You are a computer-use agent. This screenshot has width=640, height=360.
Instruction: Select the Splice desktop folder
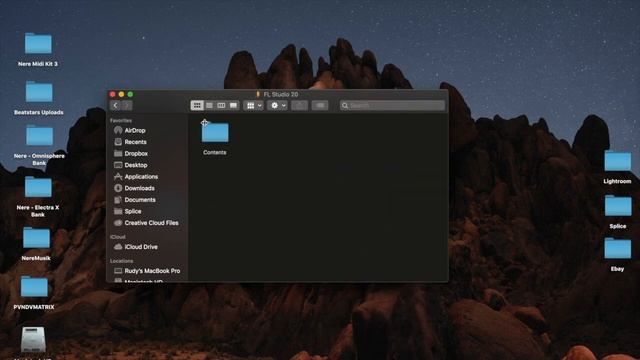(618, 206)
